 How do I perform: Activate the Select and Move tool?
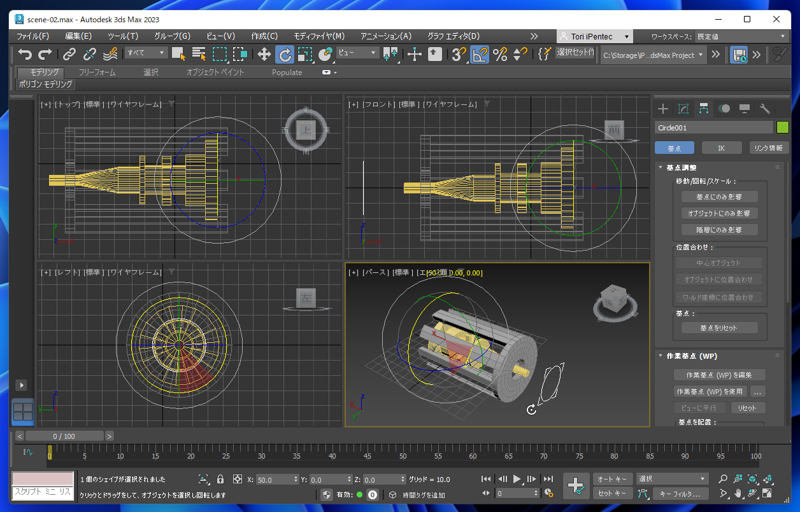(264, 54)
